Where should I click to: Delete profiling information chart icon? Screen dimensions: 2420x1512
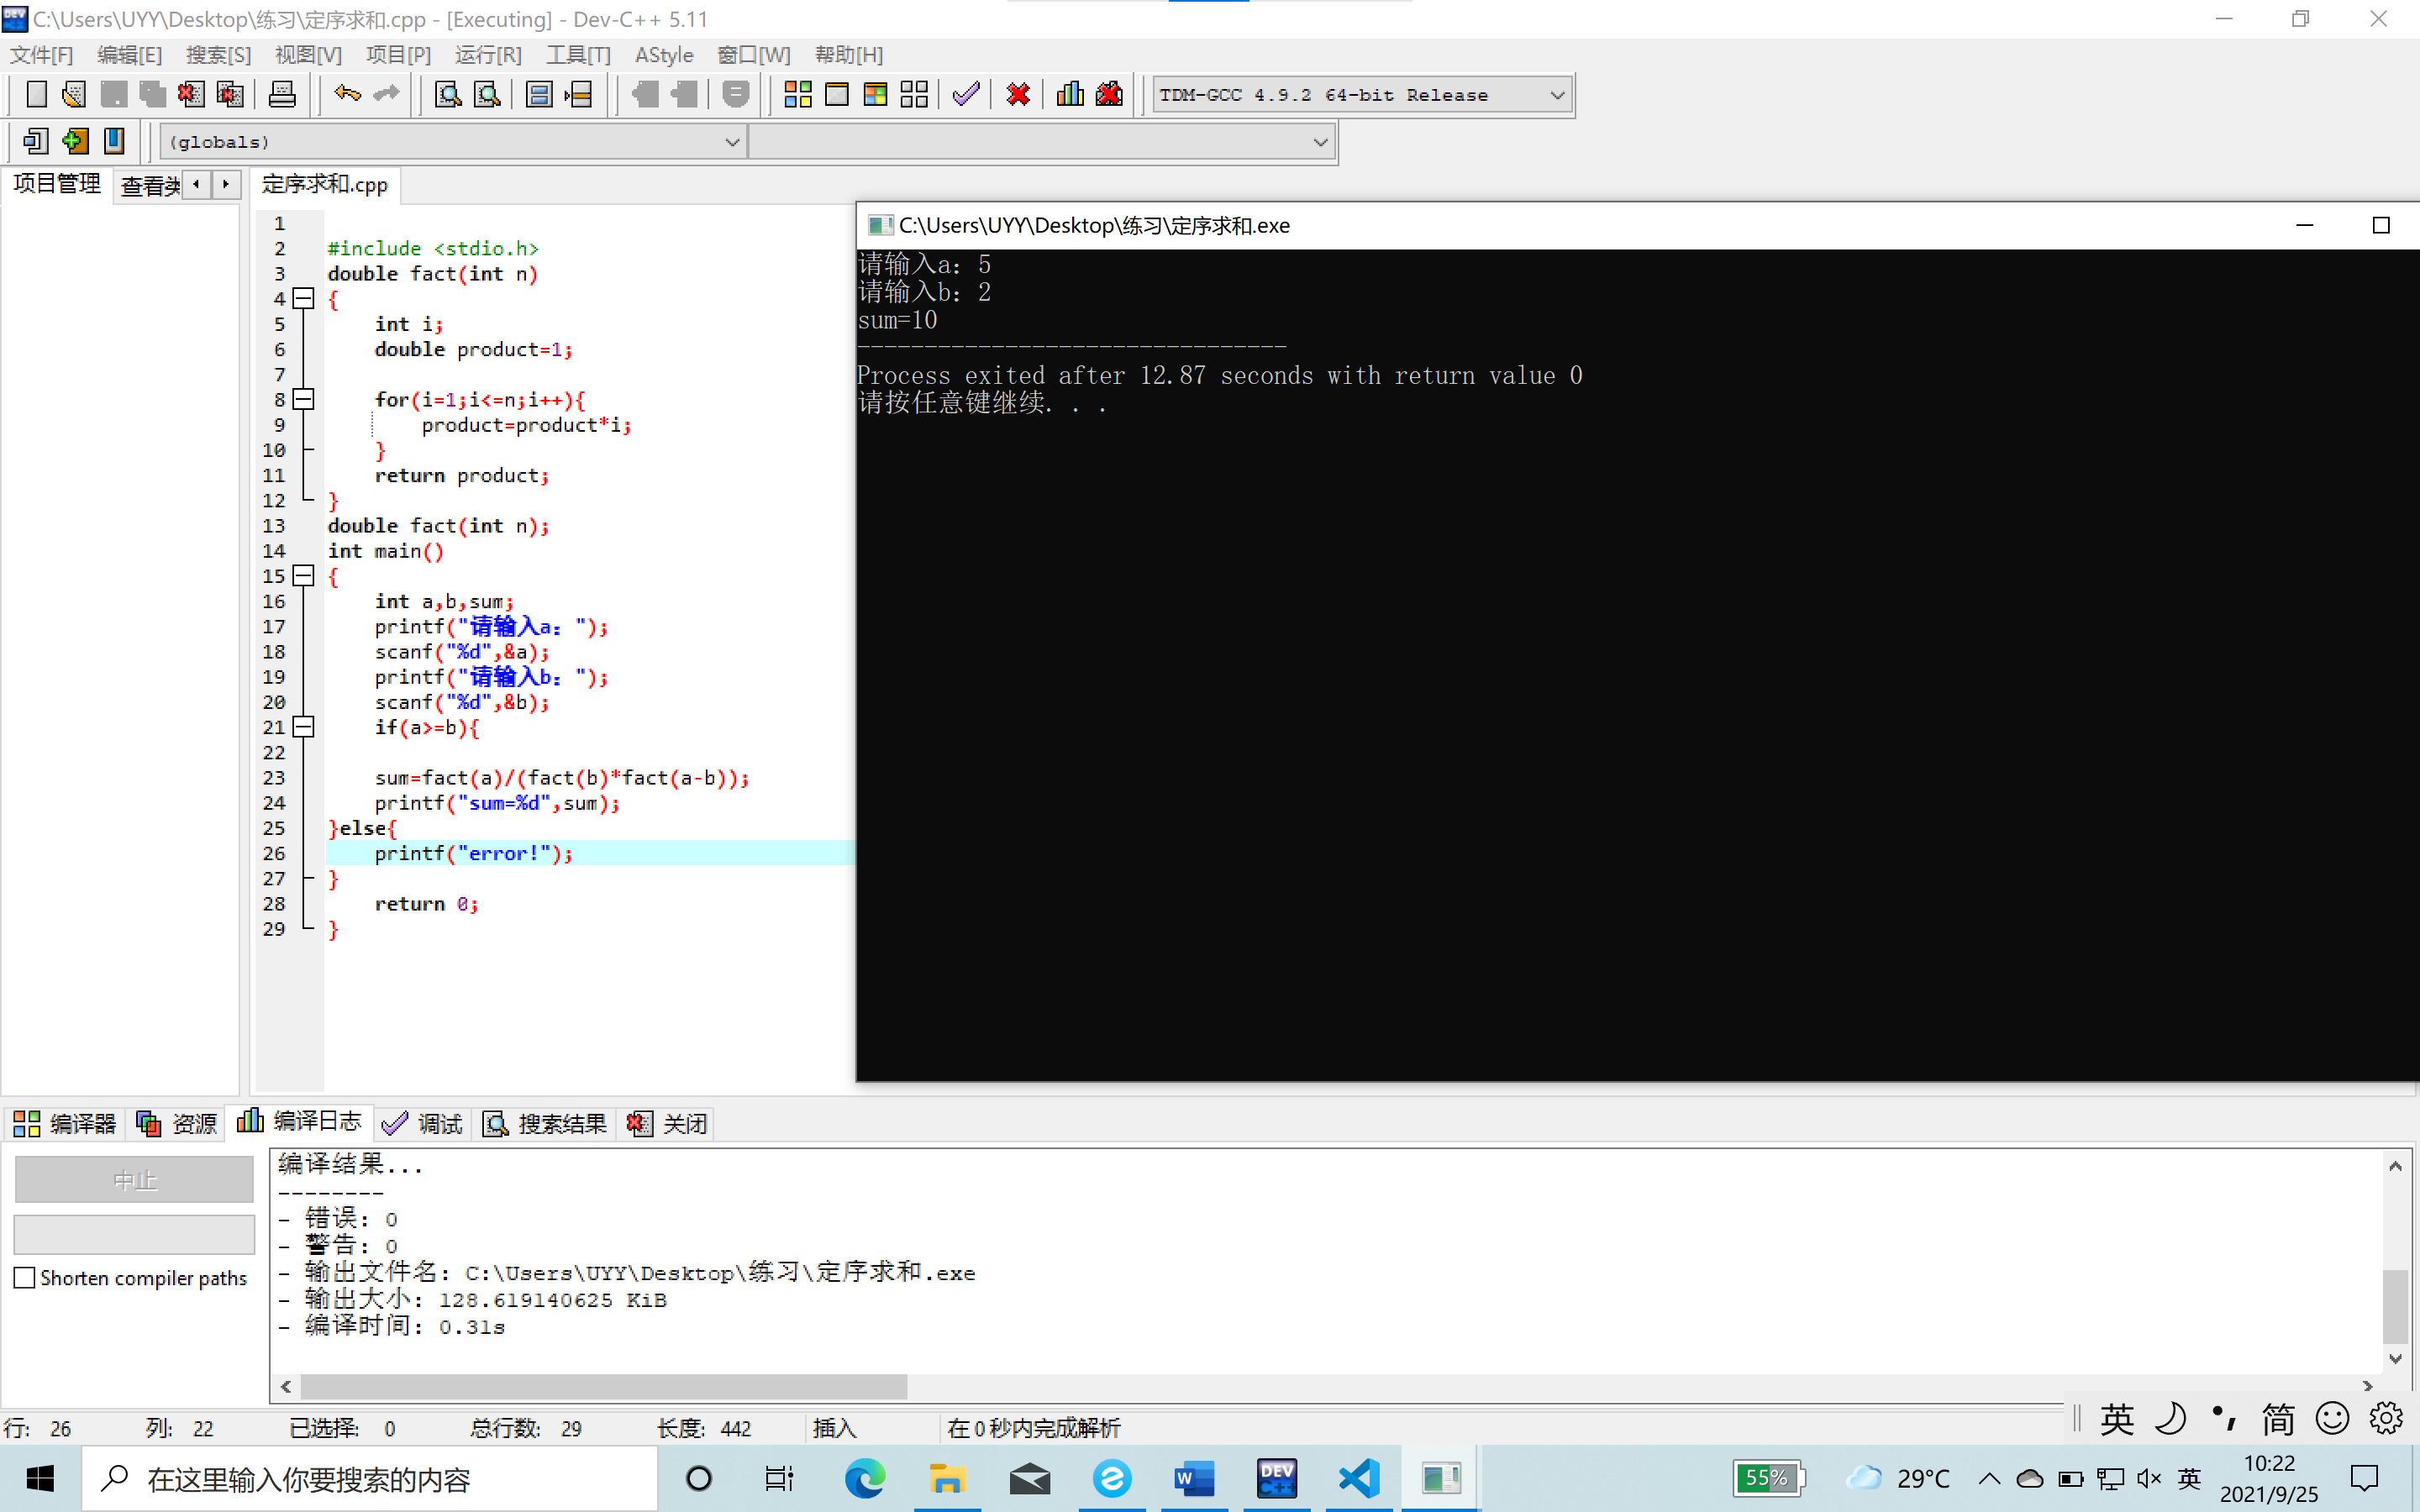tap(1109, 95)
